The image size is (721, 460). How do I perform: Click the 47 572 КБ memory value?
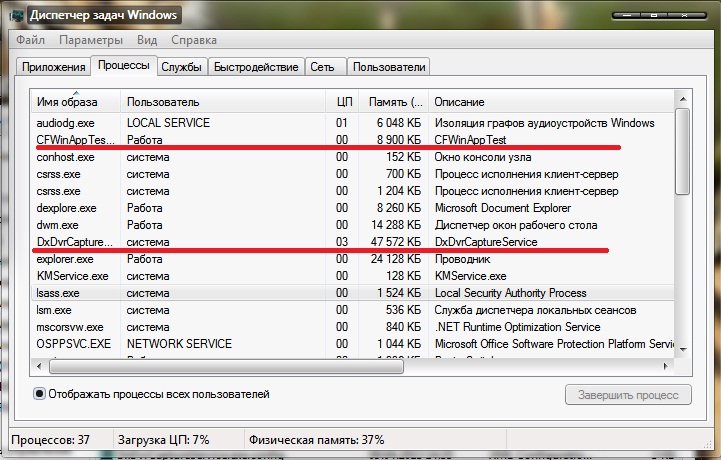[x=396, y=242]
